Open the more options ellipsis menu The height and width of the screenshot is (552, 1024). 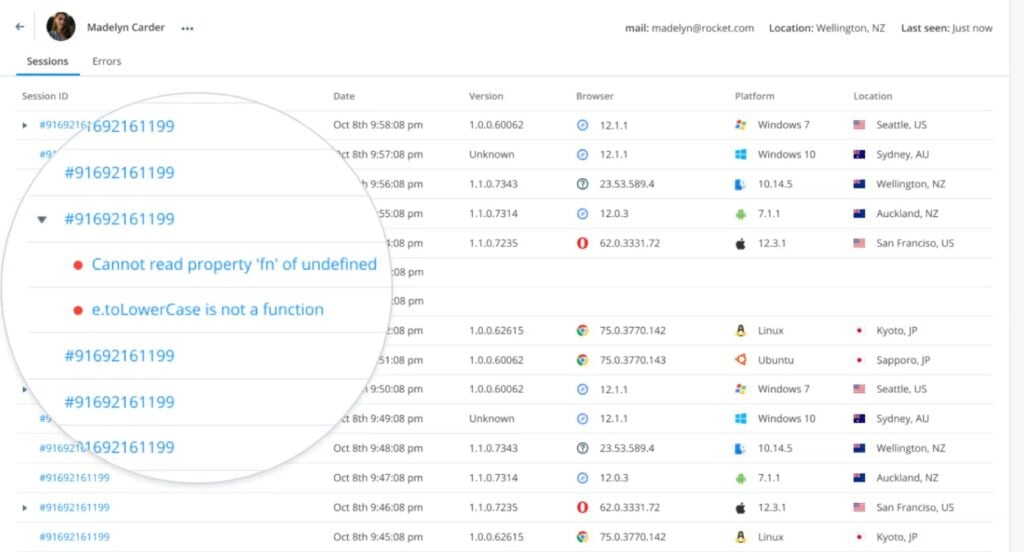pos(187,28)
